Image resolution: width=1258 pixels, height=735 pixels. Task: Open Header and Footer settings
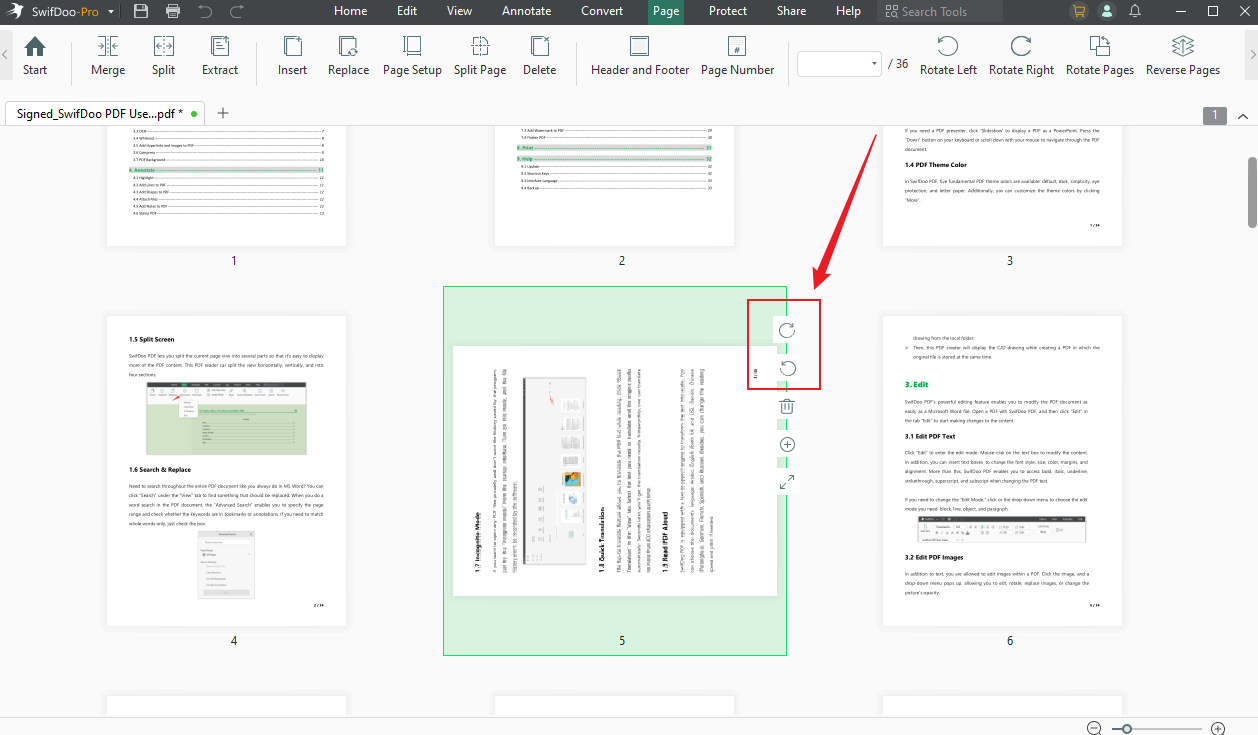coord(640,56)
